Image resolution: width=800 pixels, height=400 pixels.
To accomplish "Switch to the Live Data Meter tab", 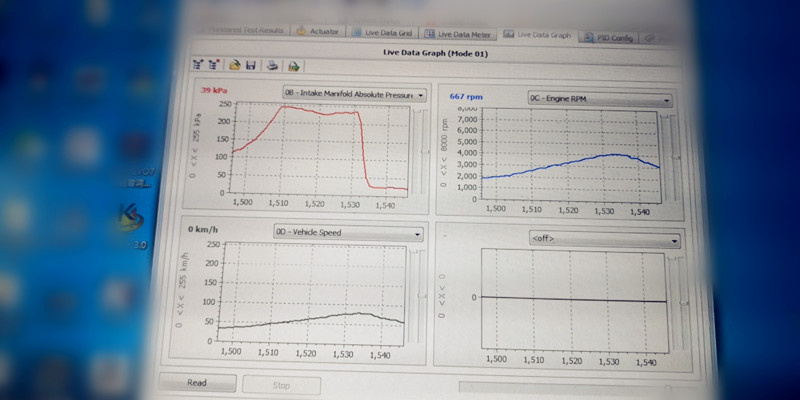I will [459, 34].
